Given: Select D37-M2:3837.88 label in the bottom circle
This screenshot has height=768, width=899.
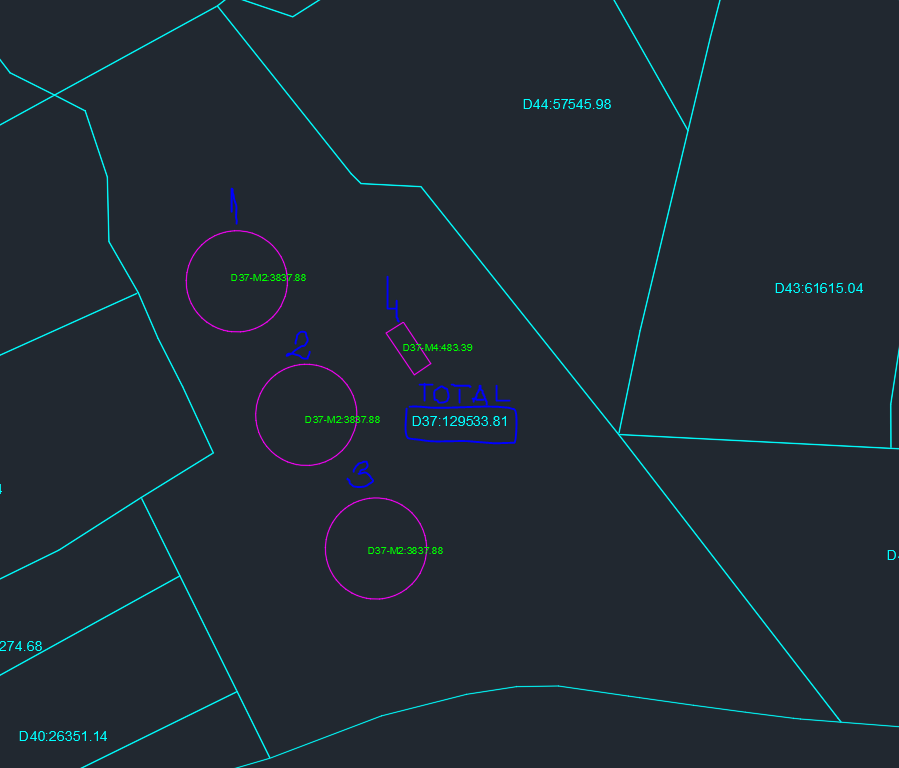Looking at the screenshot, I should [x=405, y=550].
